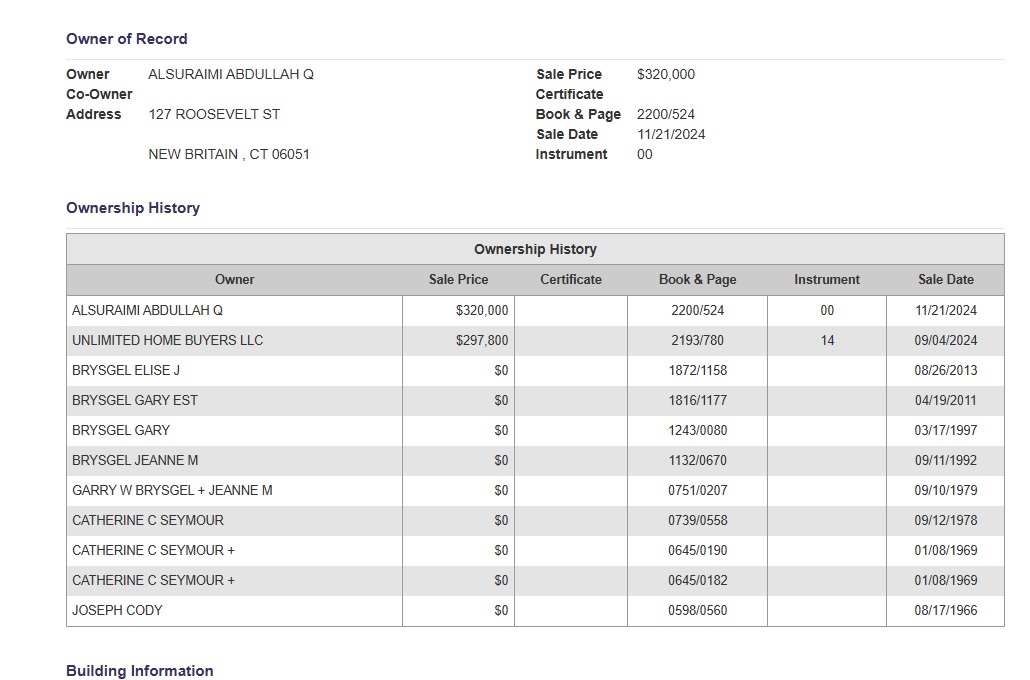The height and width of the screenshot is (680, 1030).
Task: Click sale date 09/10/1979 in table
Action: pyautogui.click(x=945, y=491)
